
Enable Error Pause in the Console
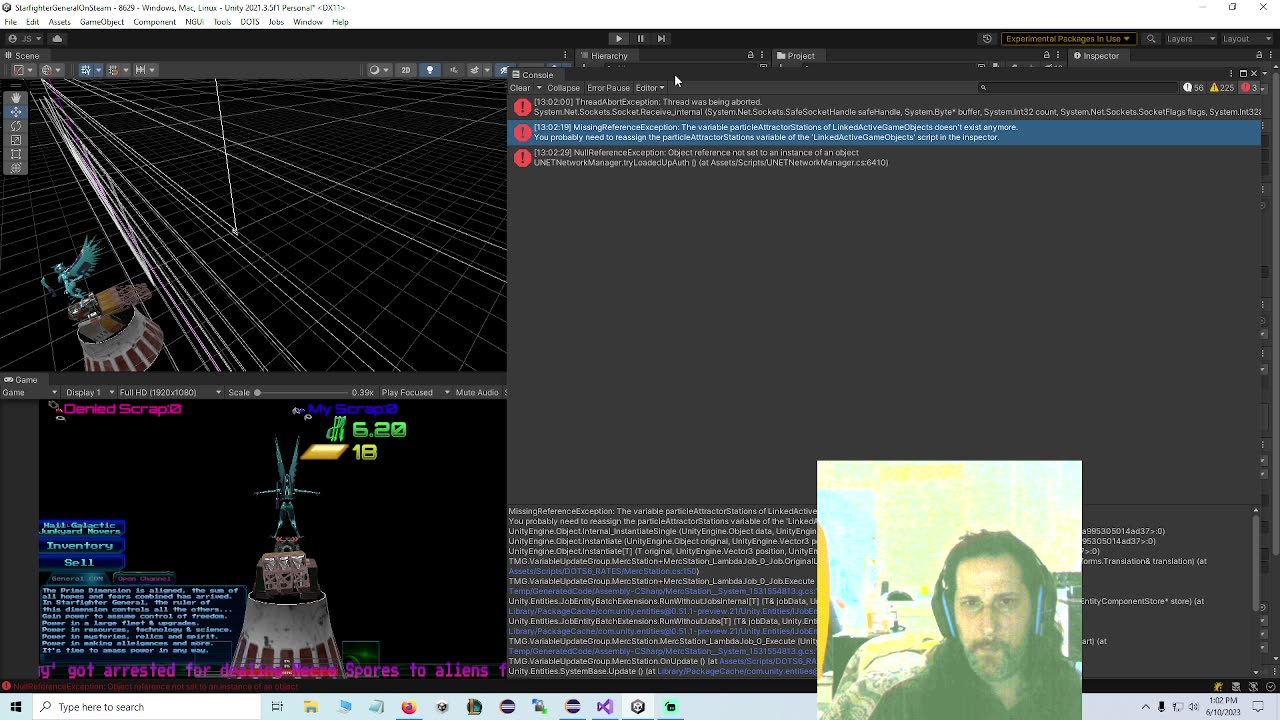(x=608, y=88)
